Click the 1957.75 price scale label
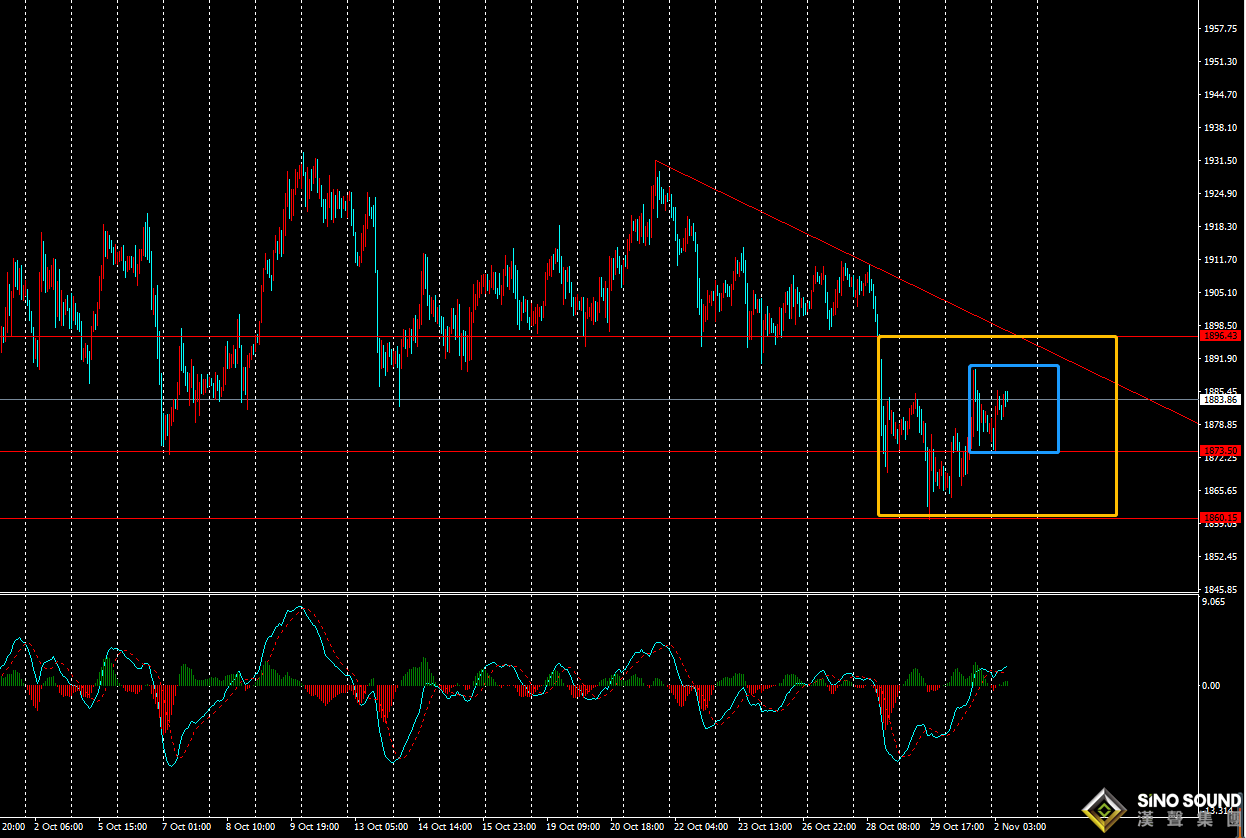Screen dimensions: 1246x838 pos(1220,29)
